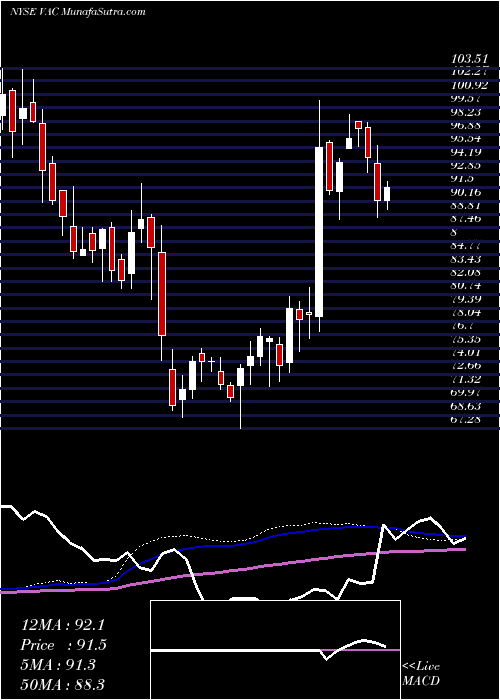Click the 12MA : 92.1 readout
Screen dimensions: 500x700
pyautogui.click(x=62, y=625)
